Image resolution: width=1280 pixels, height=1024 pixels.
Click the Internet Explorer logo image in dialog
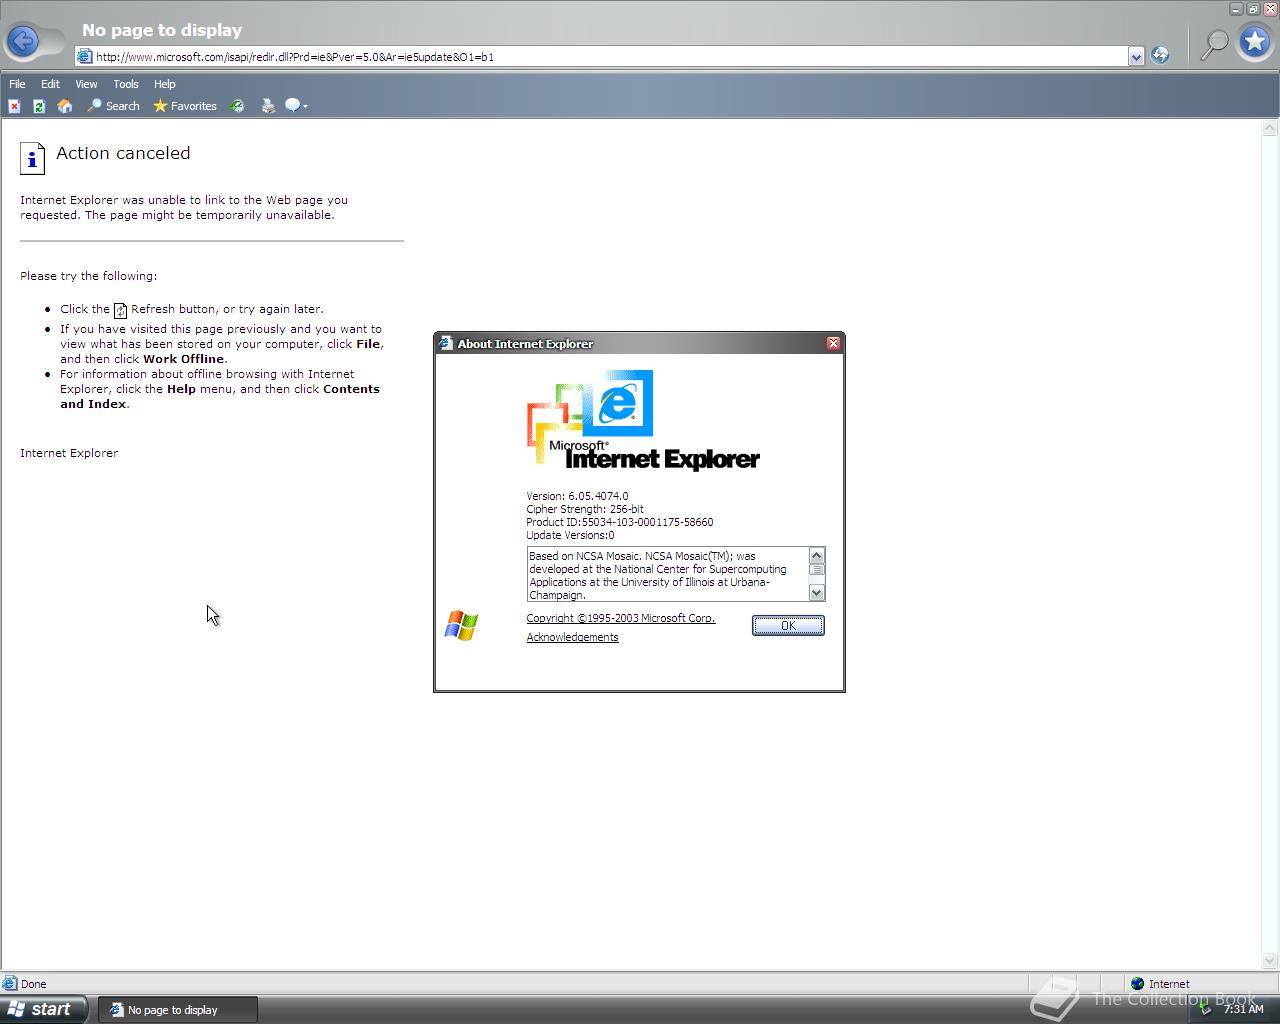tap(642, 420)
